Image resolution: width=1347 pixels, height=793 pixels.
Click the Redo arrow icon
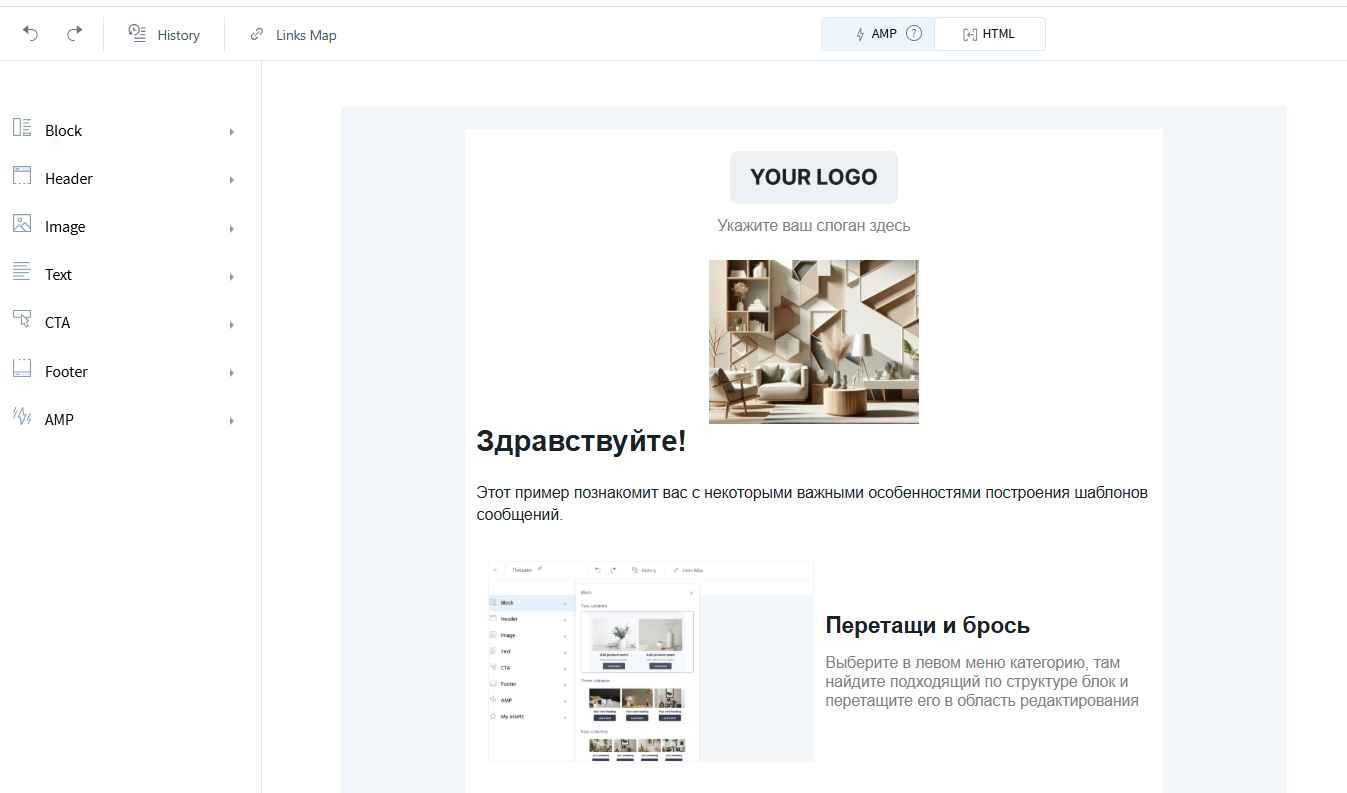click(x=74, y=34)
